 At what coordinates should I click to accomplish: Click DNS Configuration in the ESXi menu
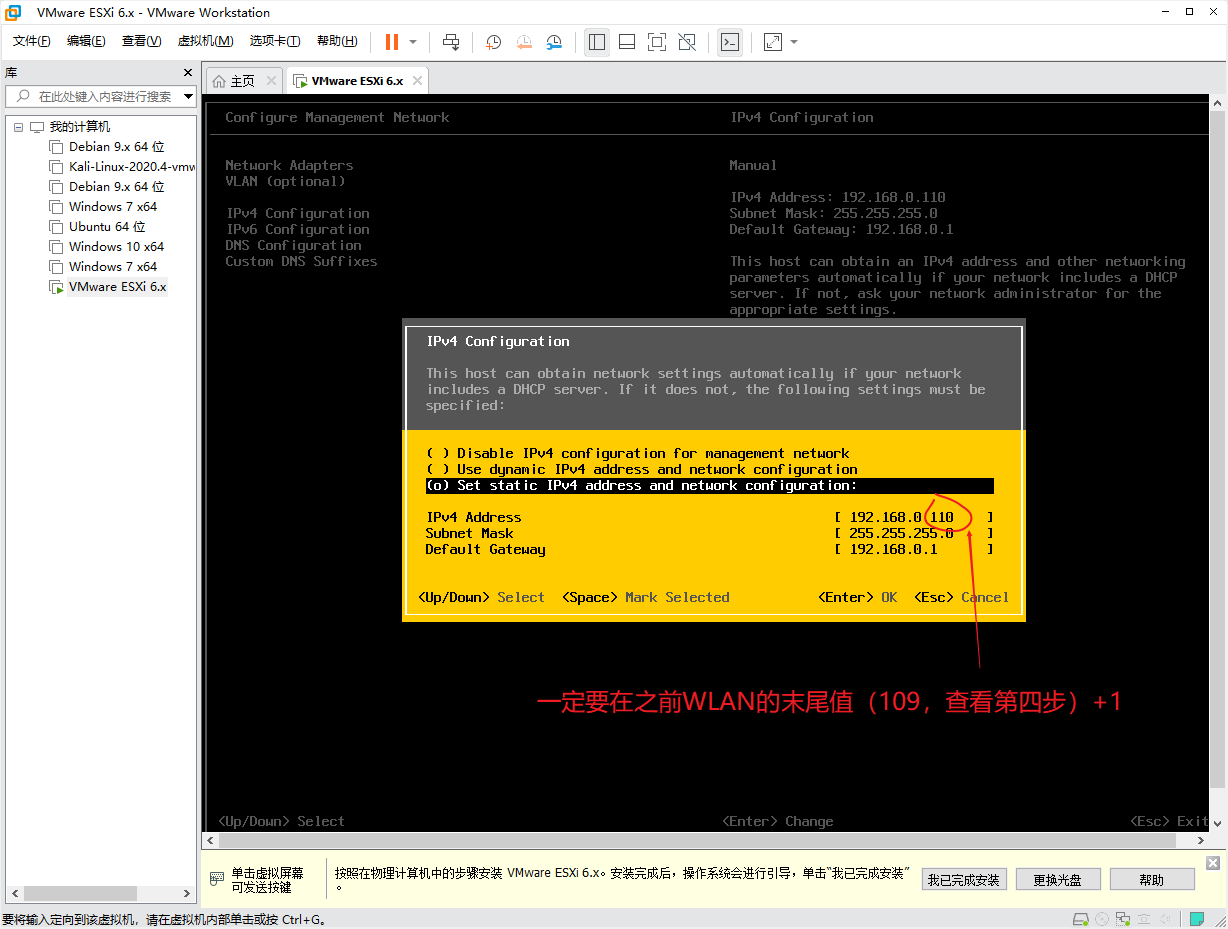click(293, 245)
